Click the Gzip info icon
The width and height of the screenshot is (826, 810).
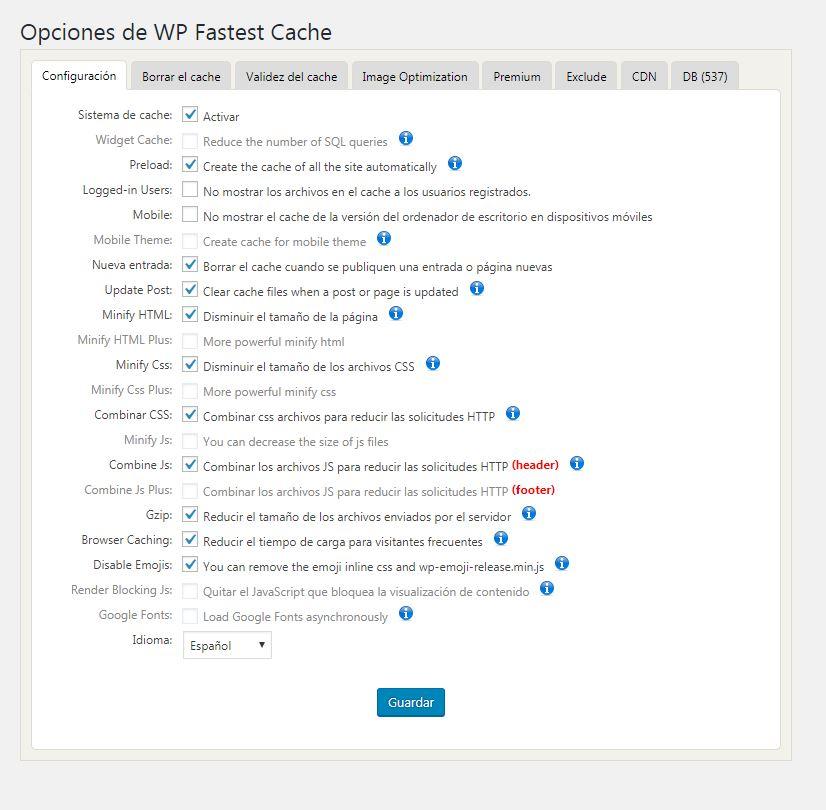tap(529, 513)
